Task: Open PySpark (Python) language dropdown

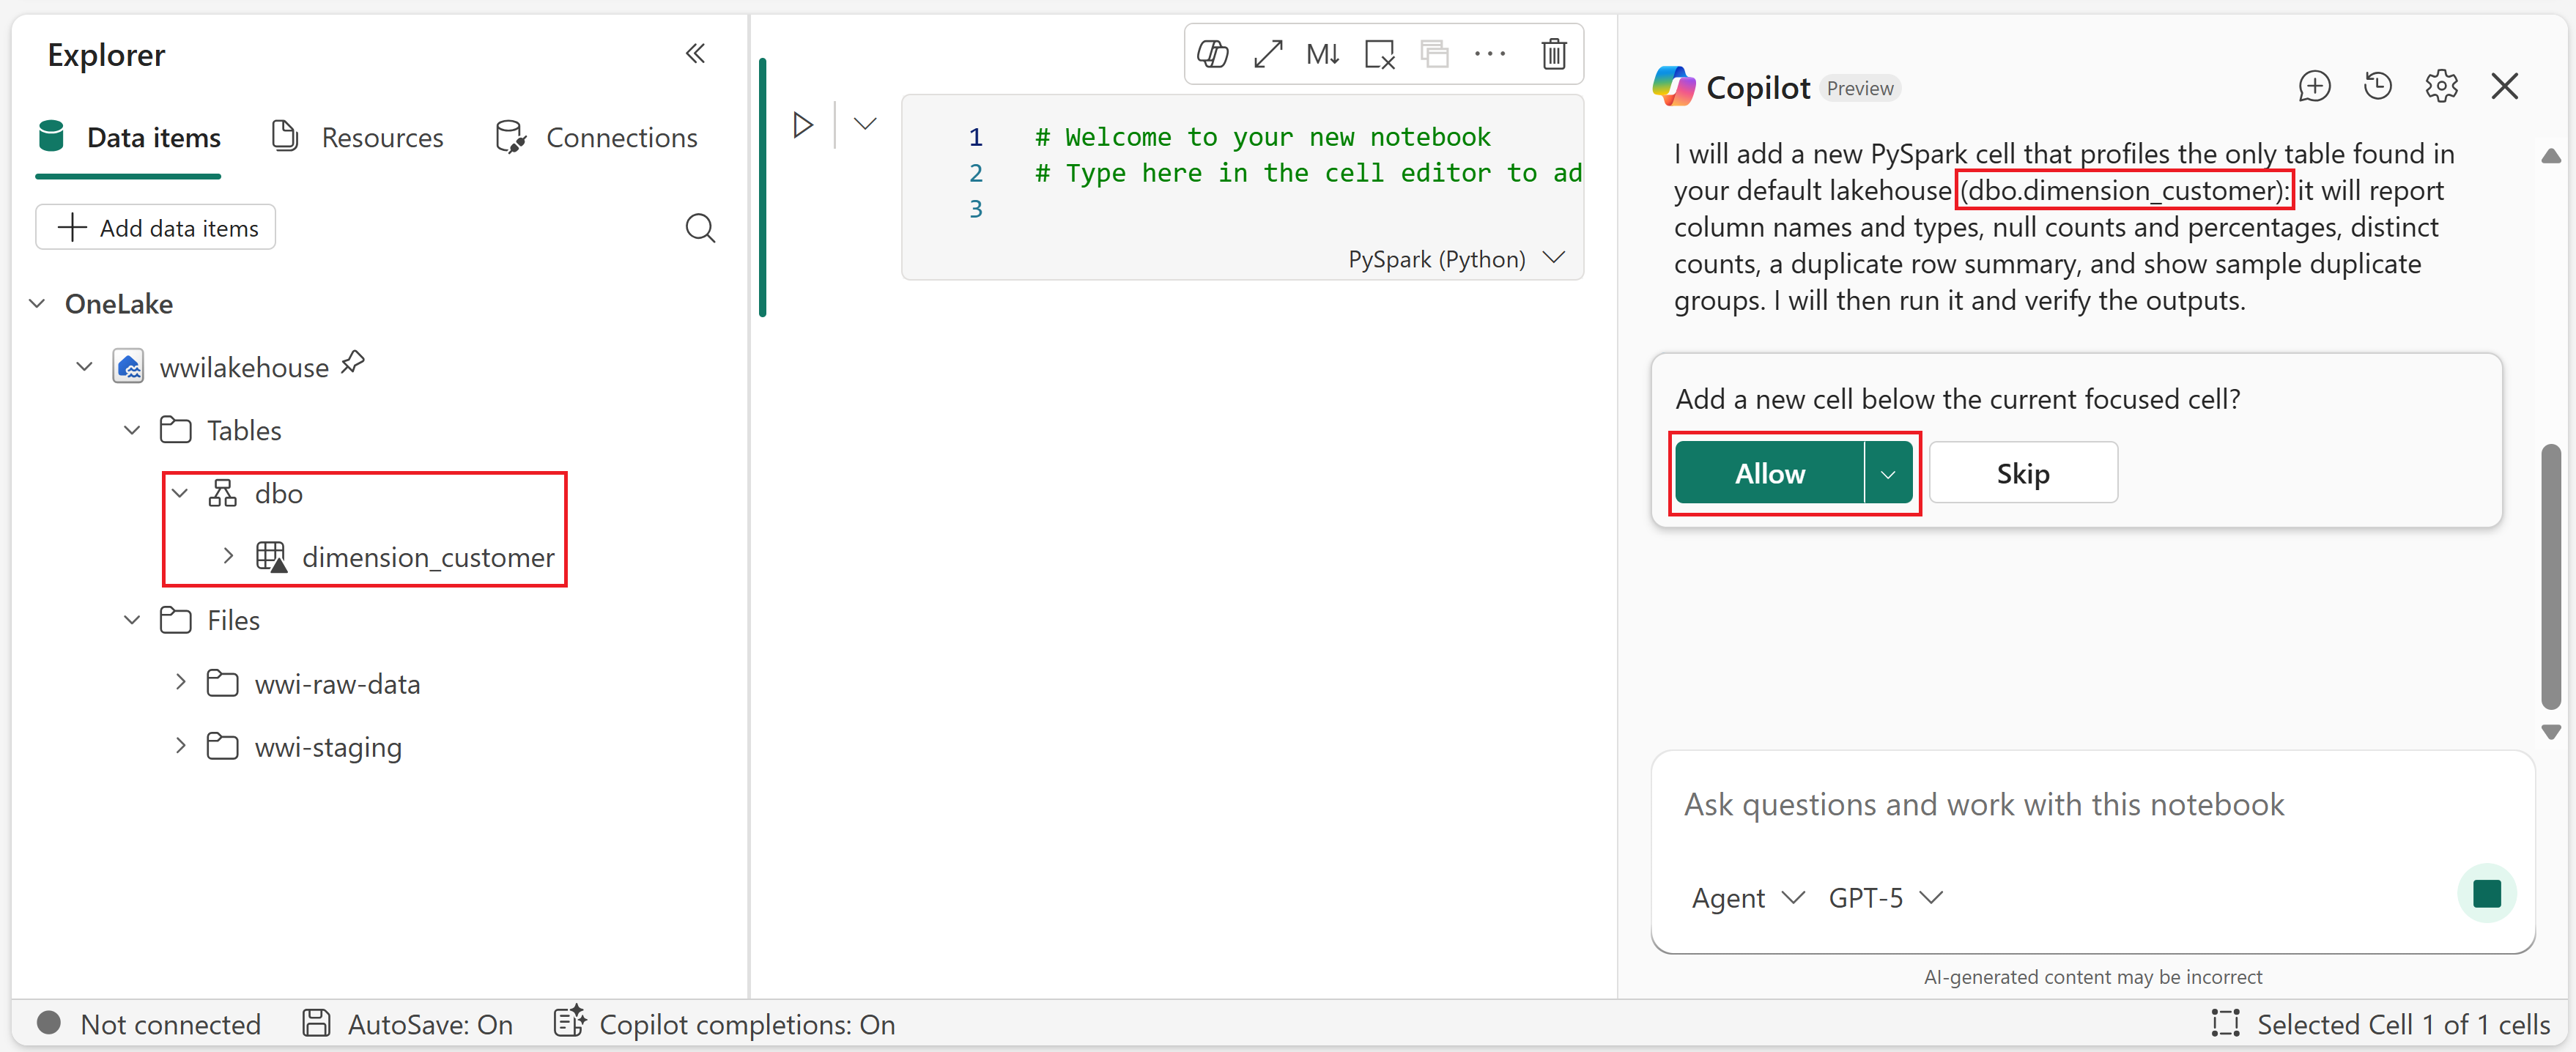Action: coord(1455,259)
